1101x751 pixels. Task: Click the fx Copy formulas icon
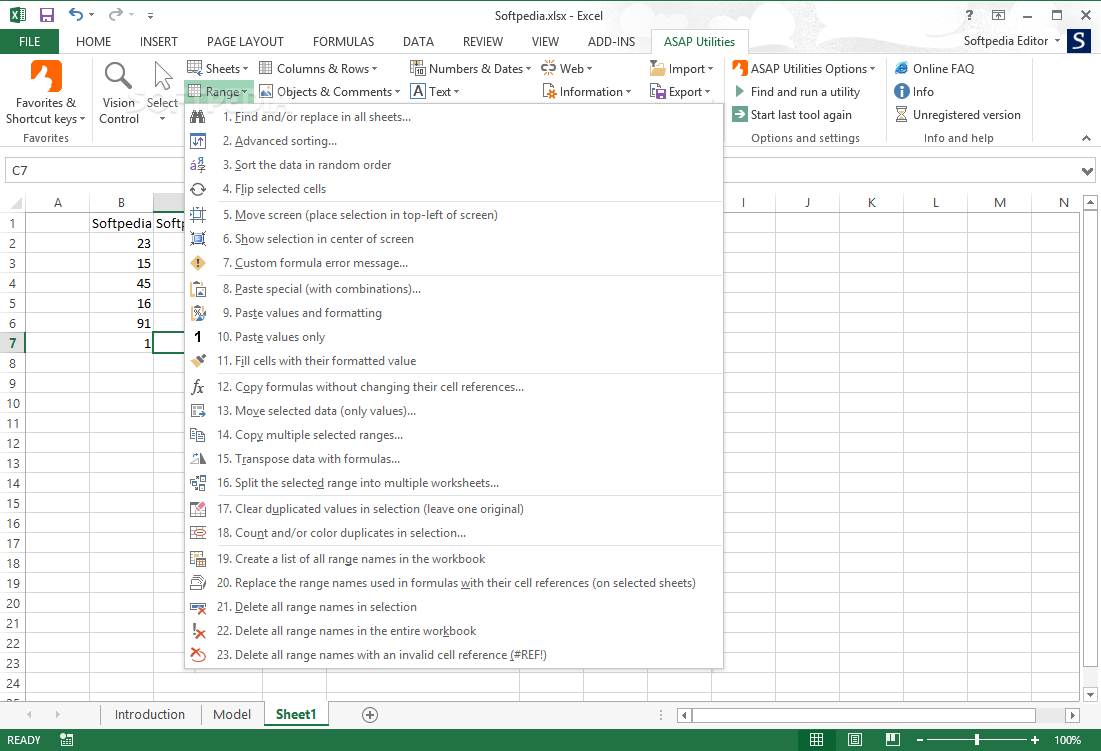pyautogui.click(x=198, y=387)
